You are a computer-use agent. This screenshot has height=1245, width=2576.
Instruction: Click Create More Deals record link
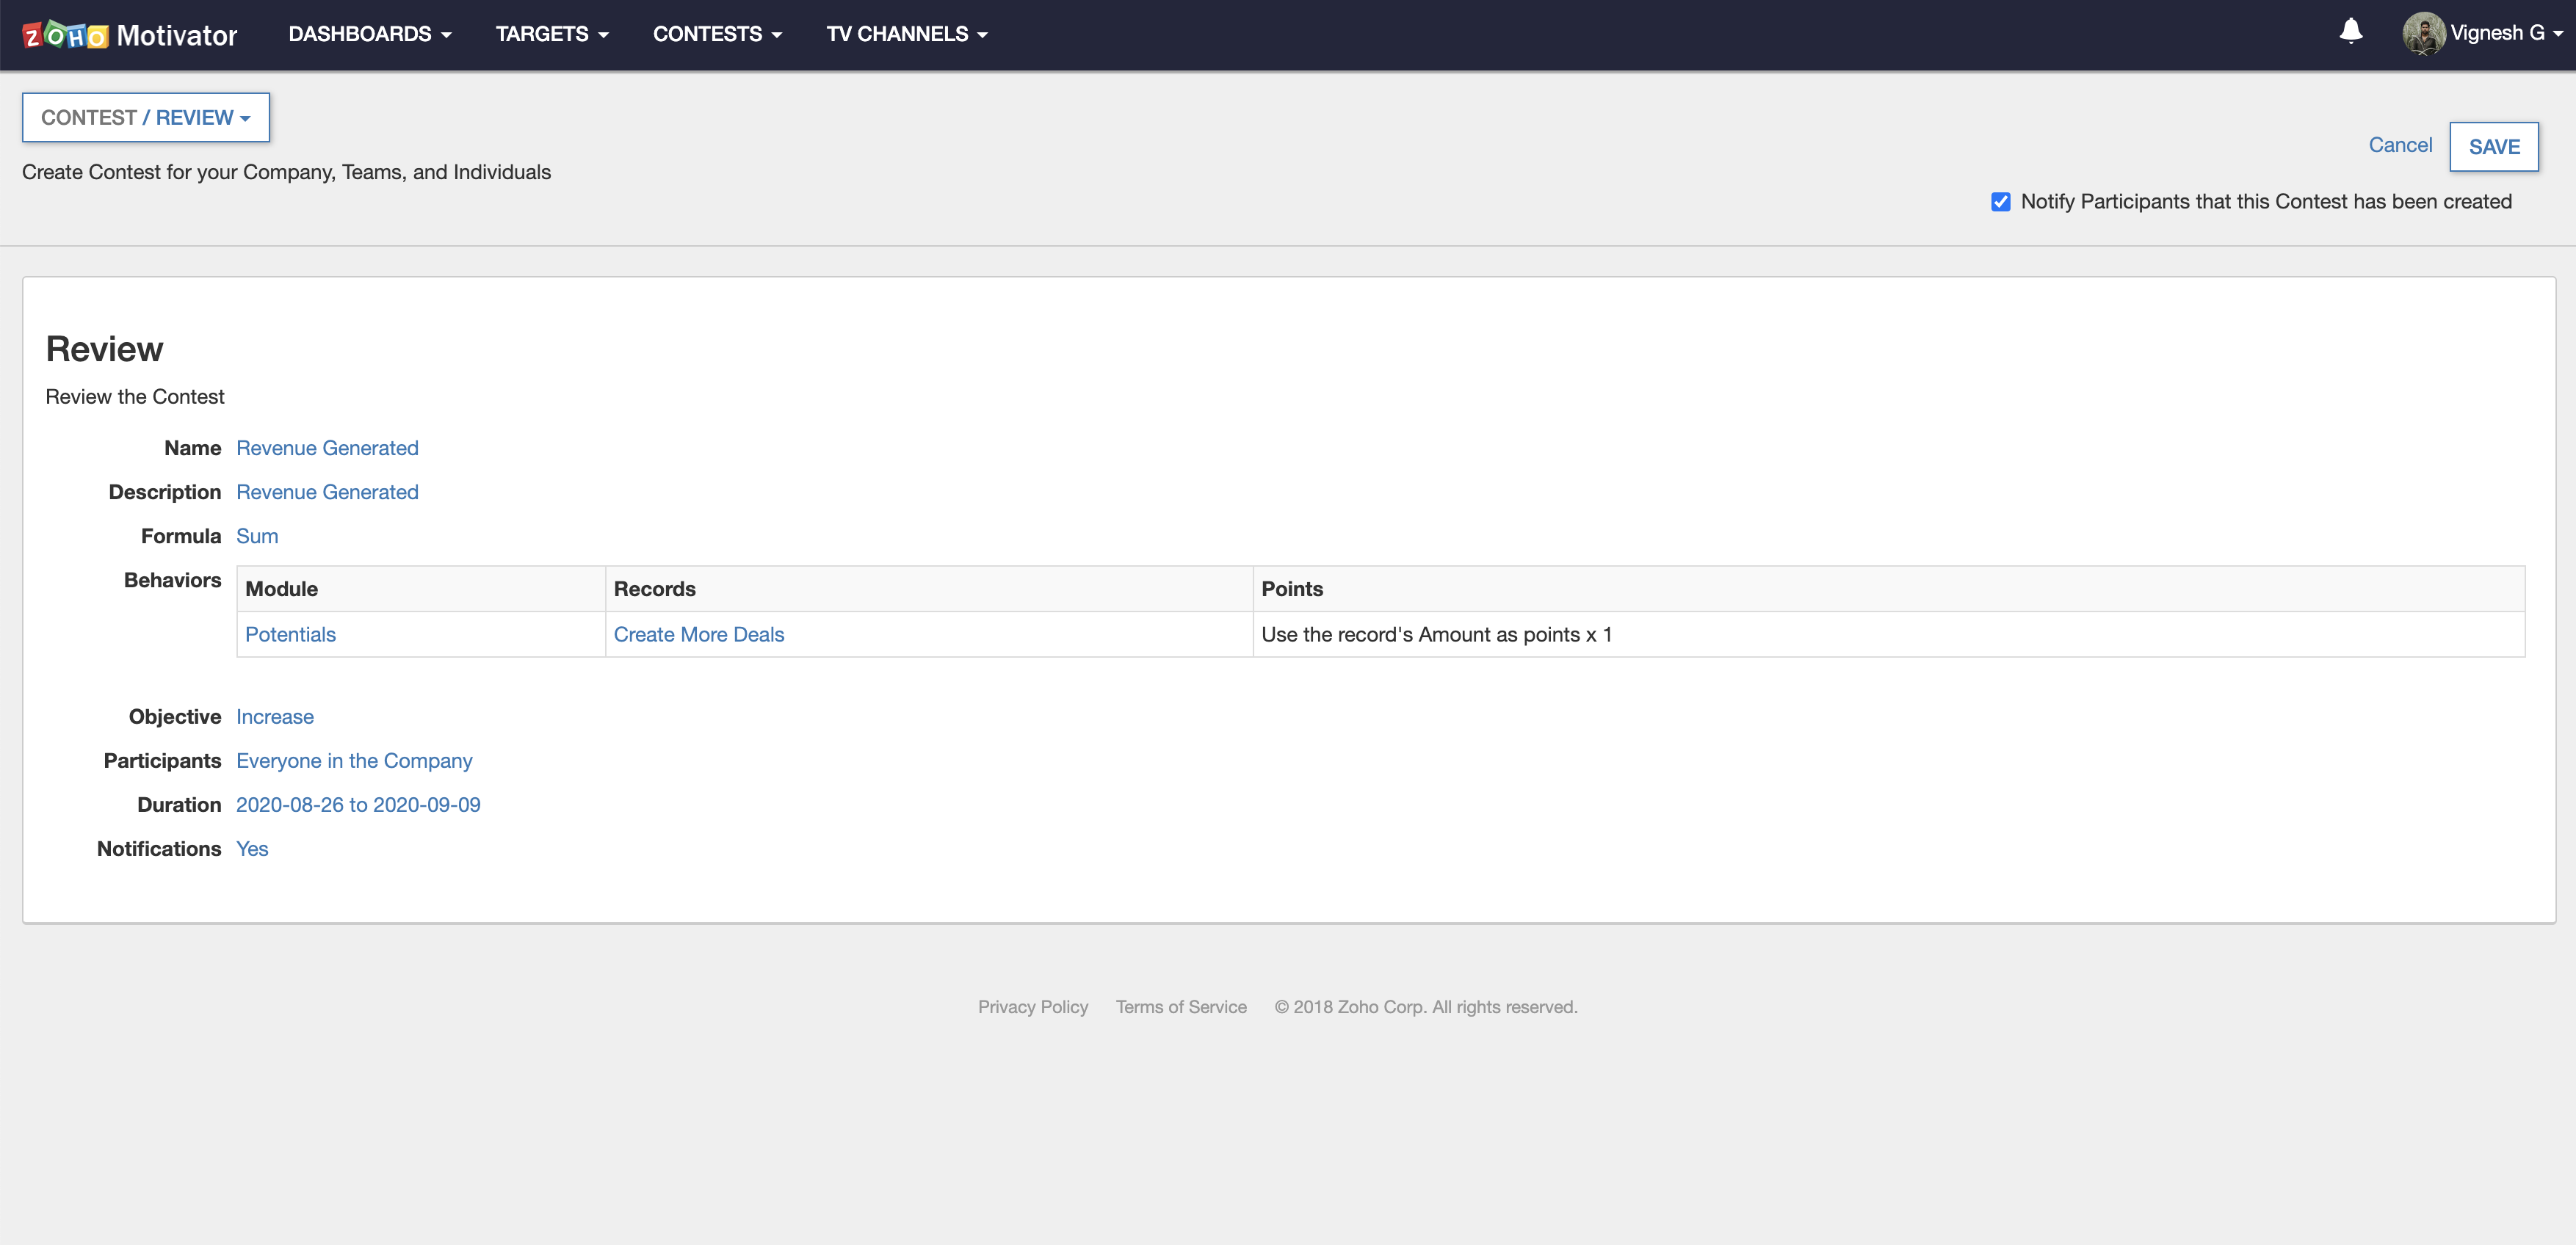coord(699,635)
